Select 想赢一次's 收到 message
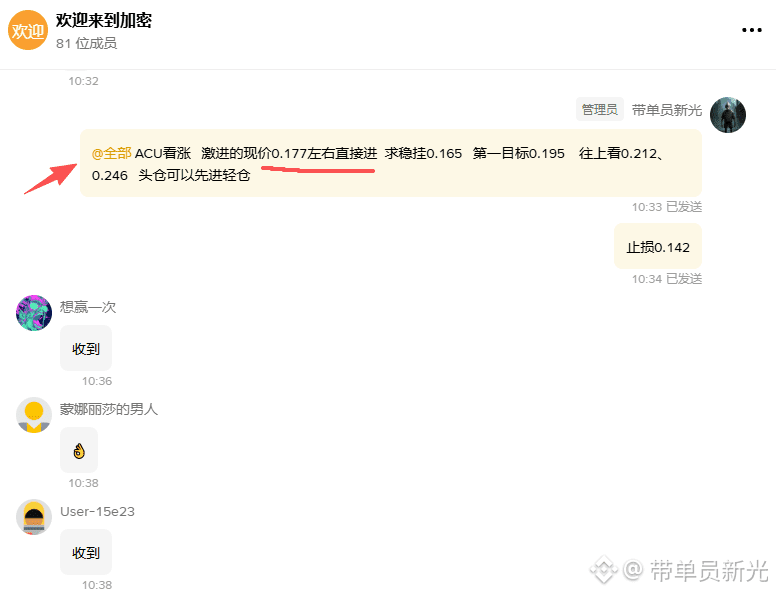This screenshot has height=596, width=776. tap(86, 348)
